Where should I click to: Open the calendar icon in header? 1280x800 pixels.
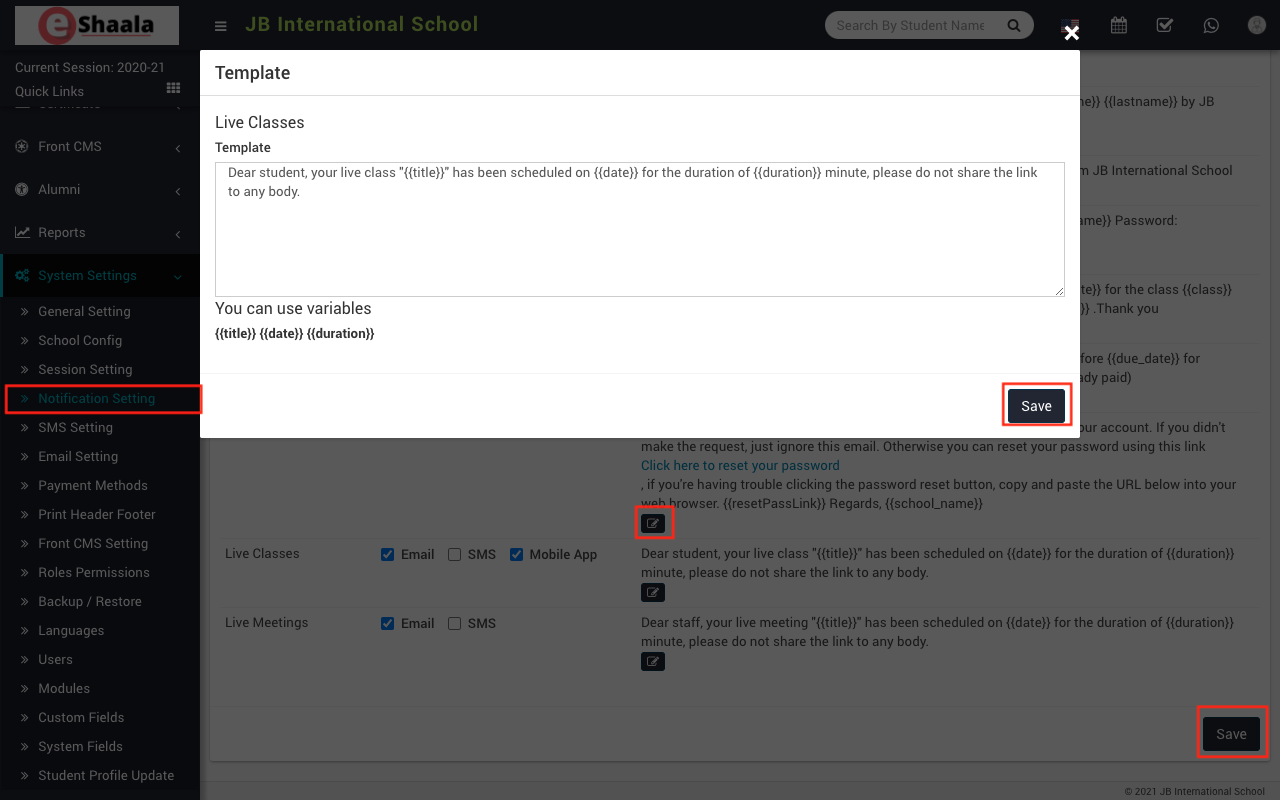(x=1118, y=26)
